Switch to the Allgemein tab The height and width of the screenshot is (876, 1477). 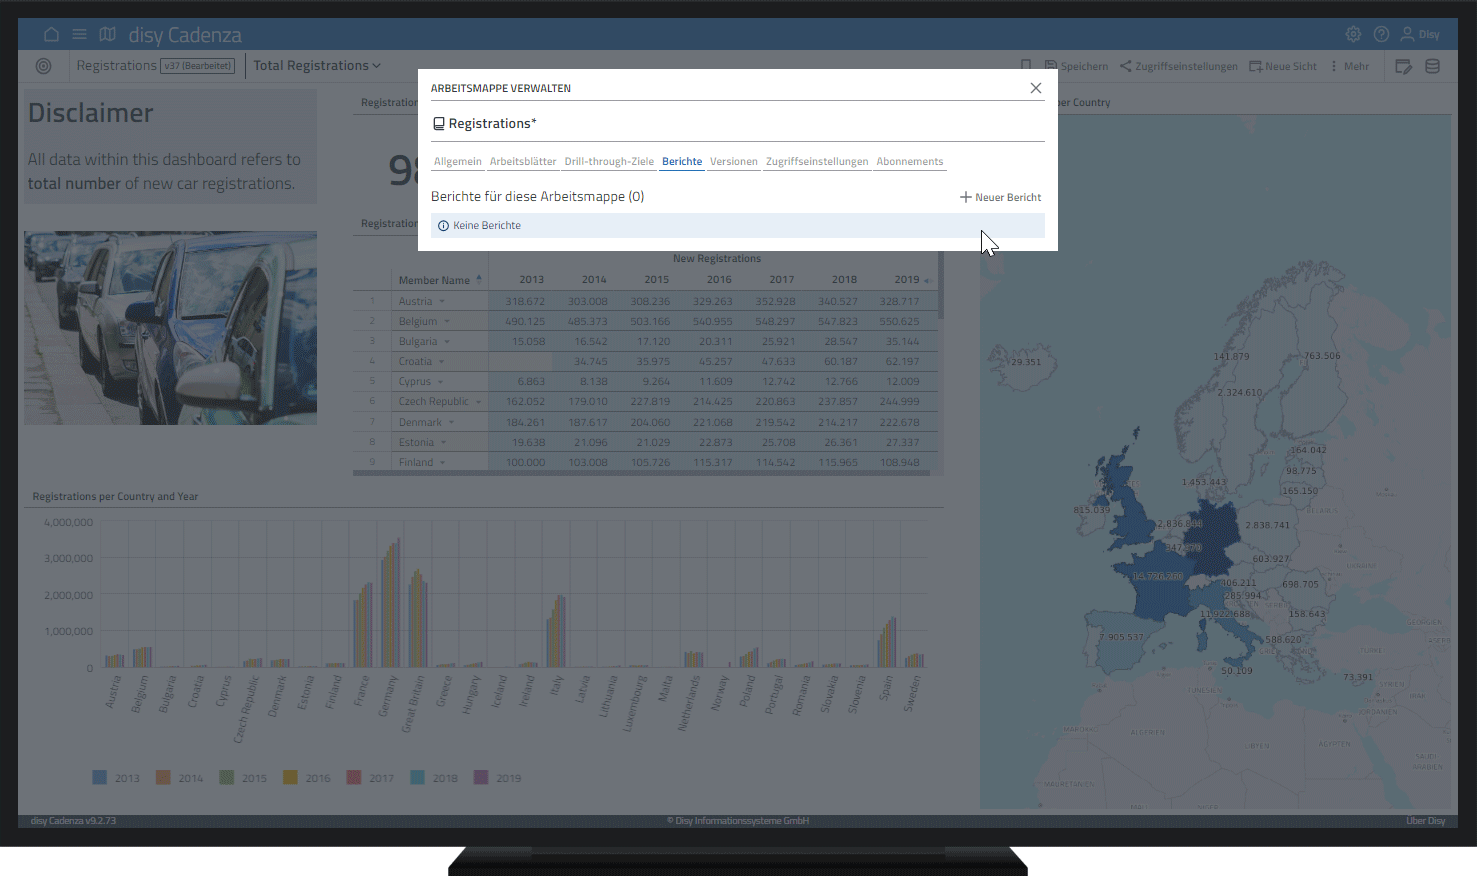coord(457,161)
